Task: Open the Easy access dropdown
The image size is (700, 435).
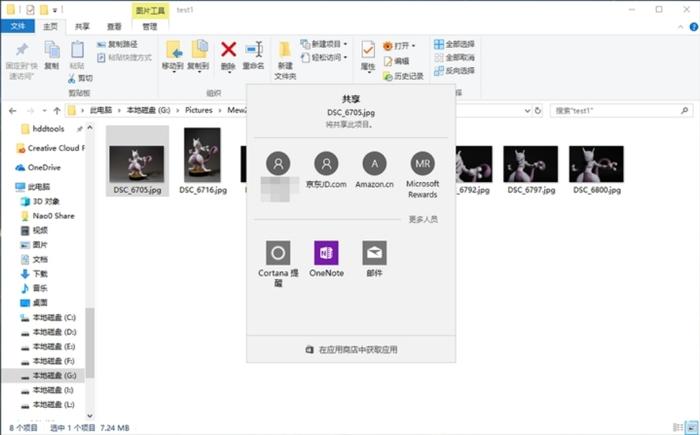Action: (324, 57)
